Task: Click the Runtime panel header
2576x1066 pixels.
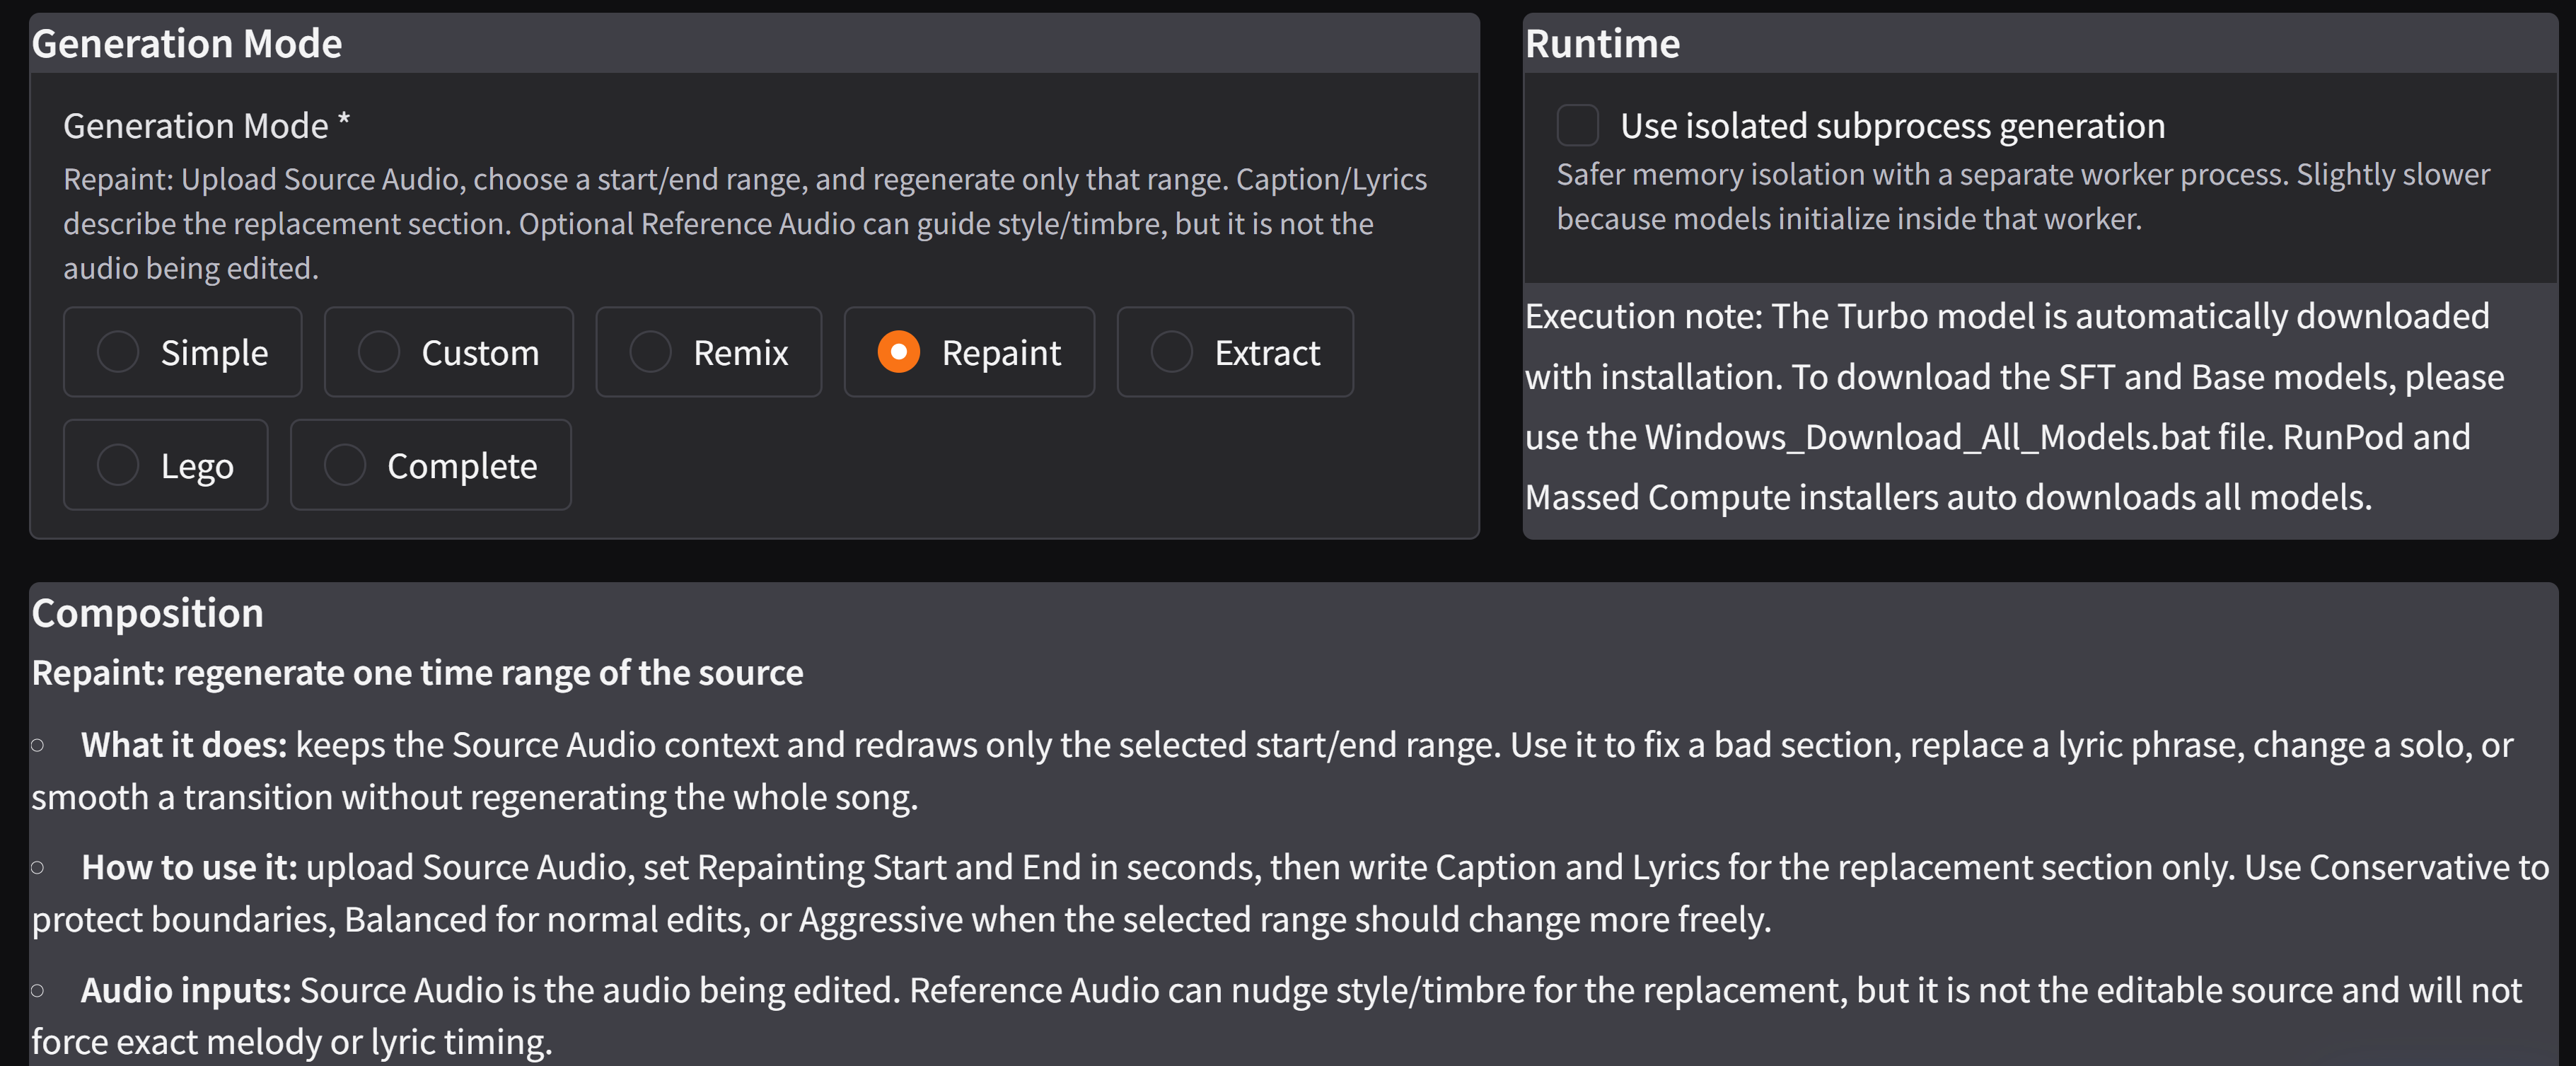Action: coord(1602,44)
